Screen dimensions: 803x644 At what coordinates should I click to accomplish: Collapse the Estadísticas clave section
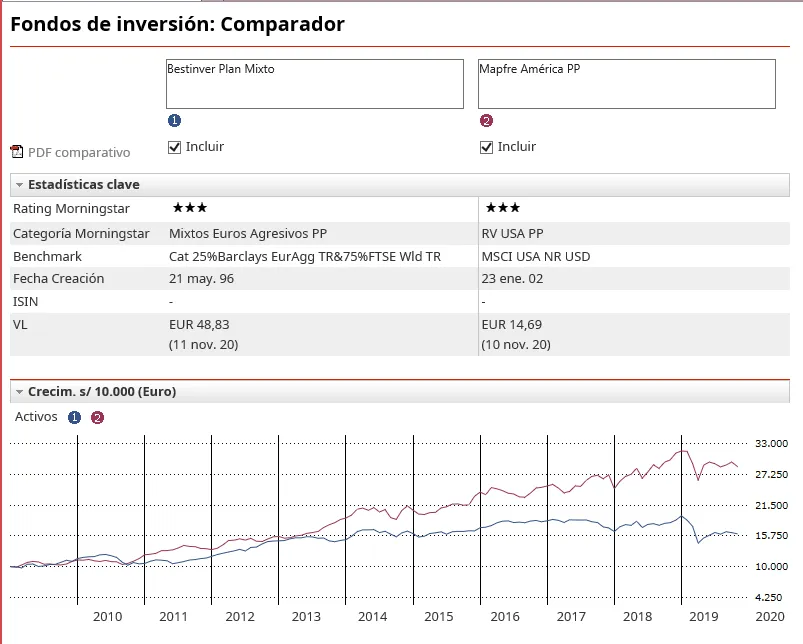tap(20, 185)
